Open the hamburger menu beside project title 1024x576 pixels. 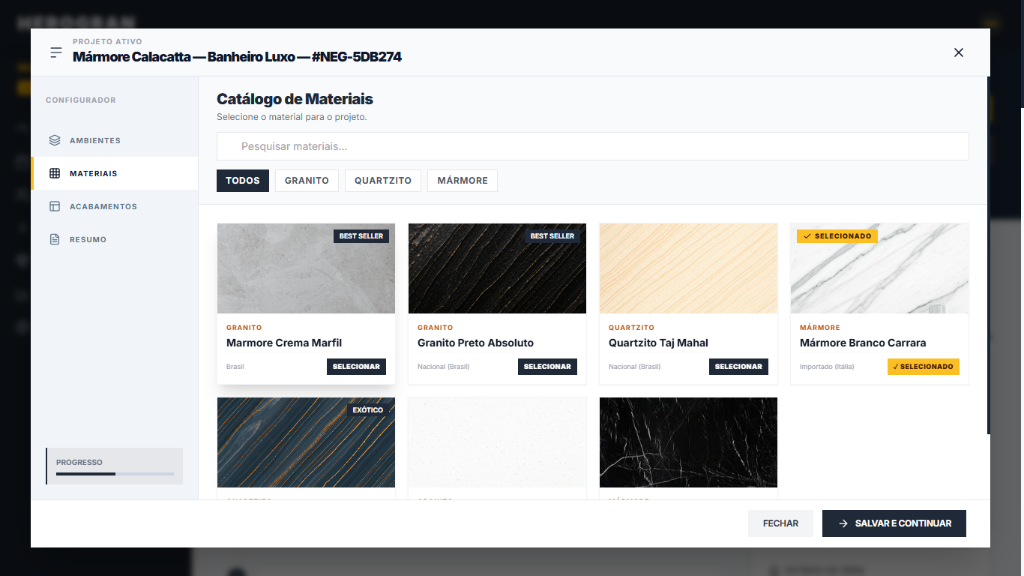pyautogui.click(x=56, y=52)
